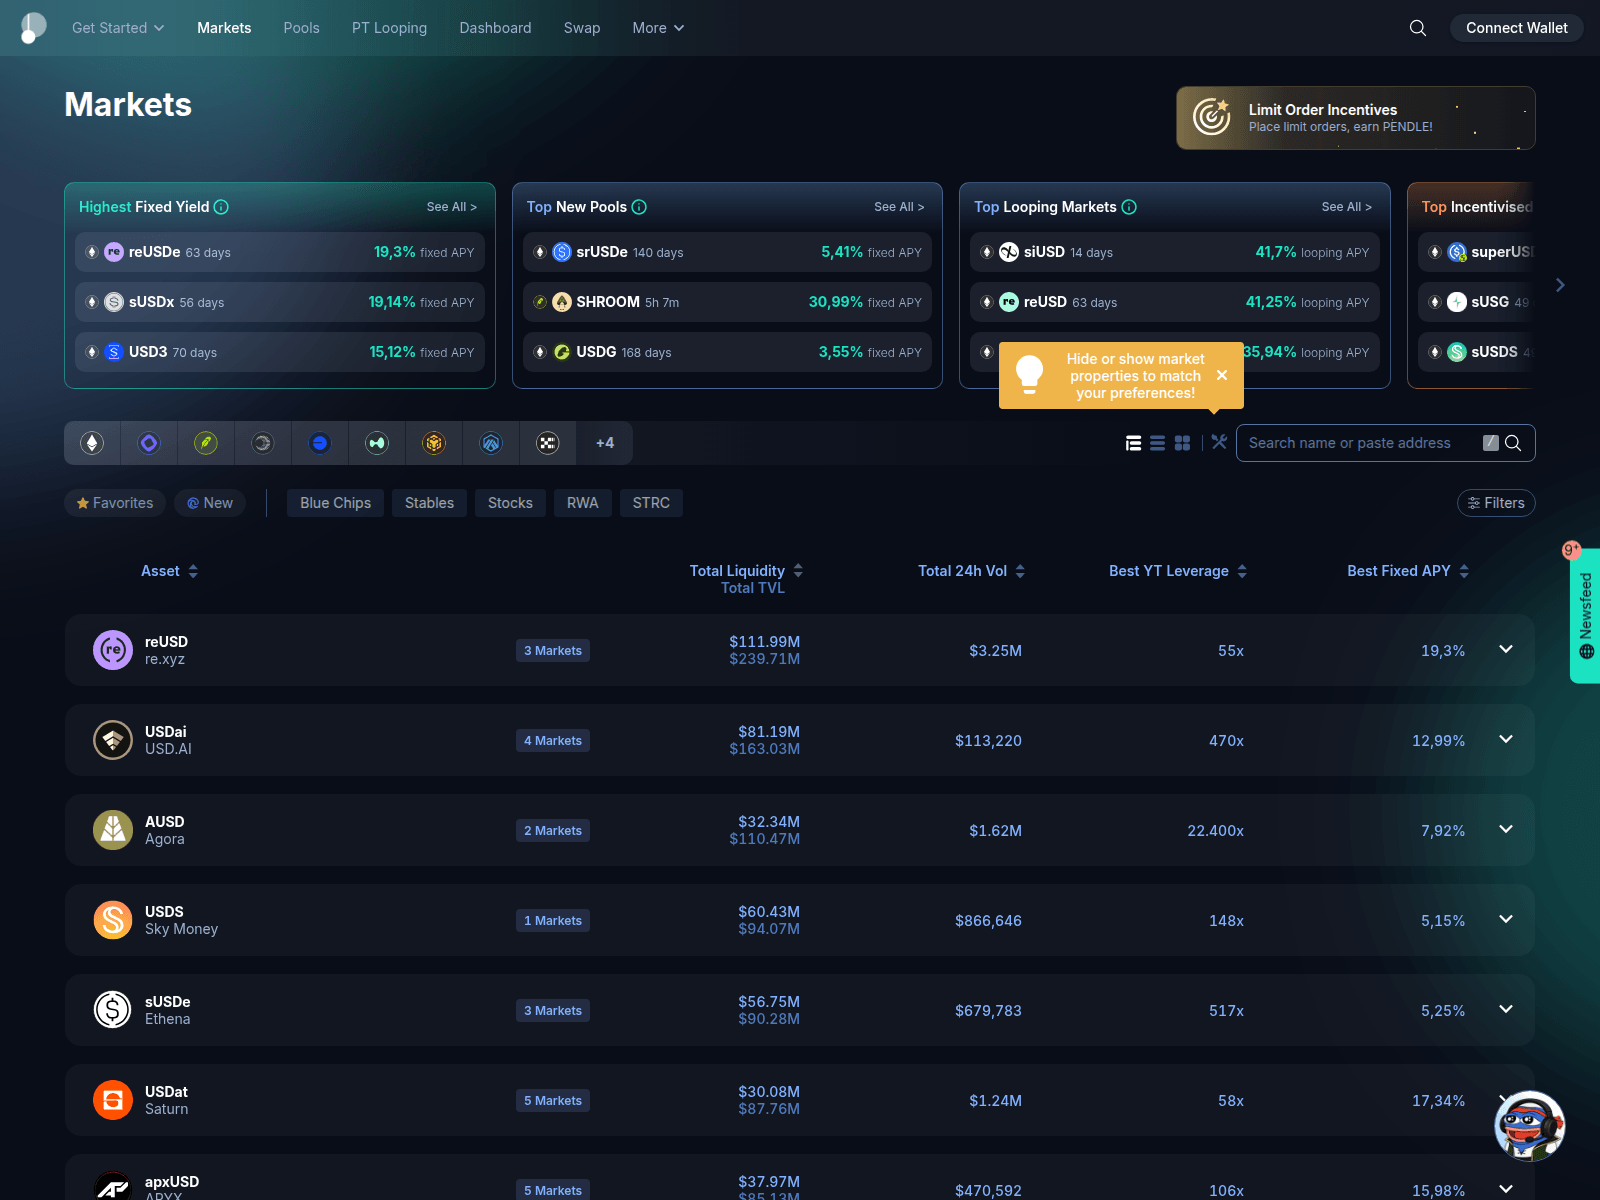The image size is (1600, 1200).
Task: Open the search magnifier in top bar
Action: click(1418, 28)
